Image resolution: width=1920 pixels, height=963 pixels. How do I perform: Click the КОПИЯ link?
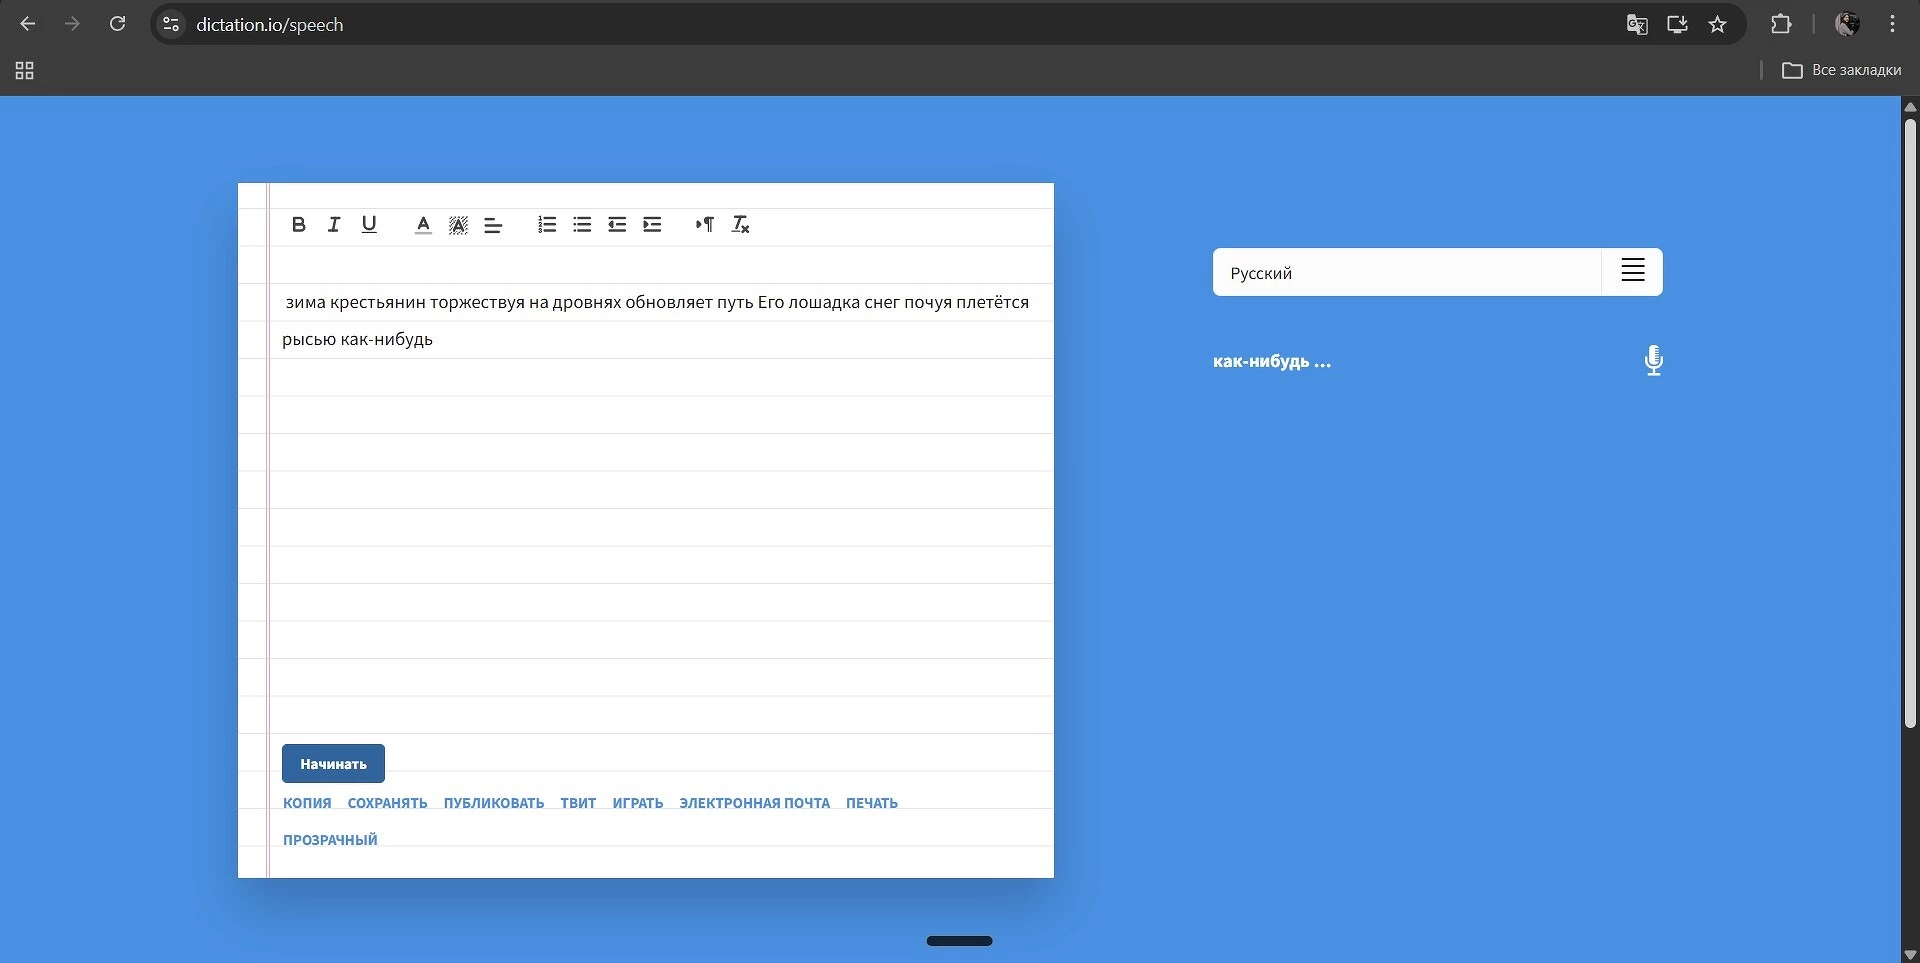pos(307,803)
